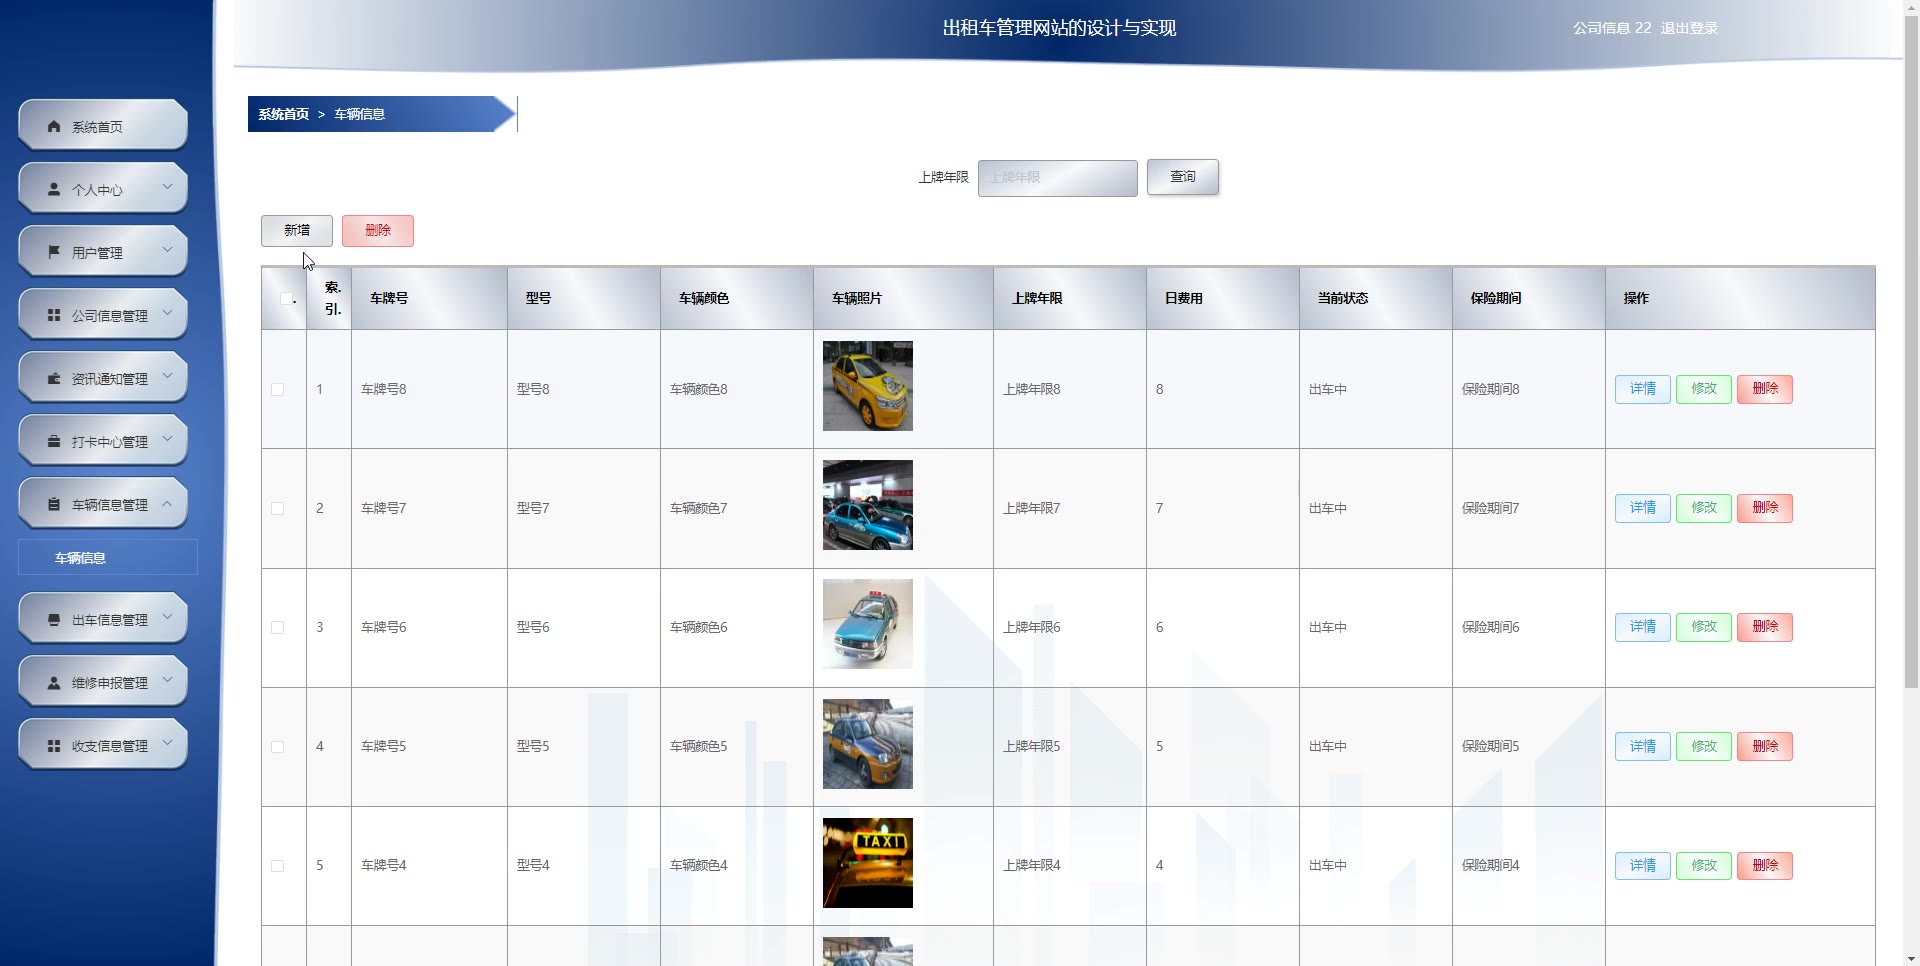
Task: Open 详情 for row 车牌号7
Action: coord(1643,508)
